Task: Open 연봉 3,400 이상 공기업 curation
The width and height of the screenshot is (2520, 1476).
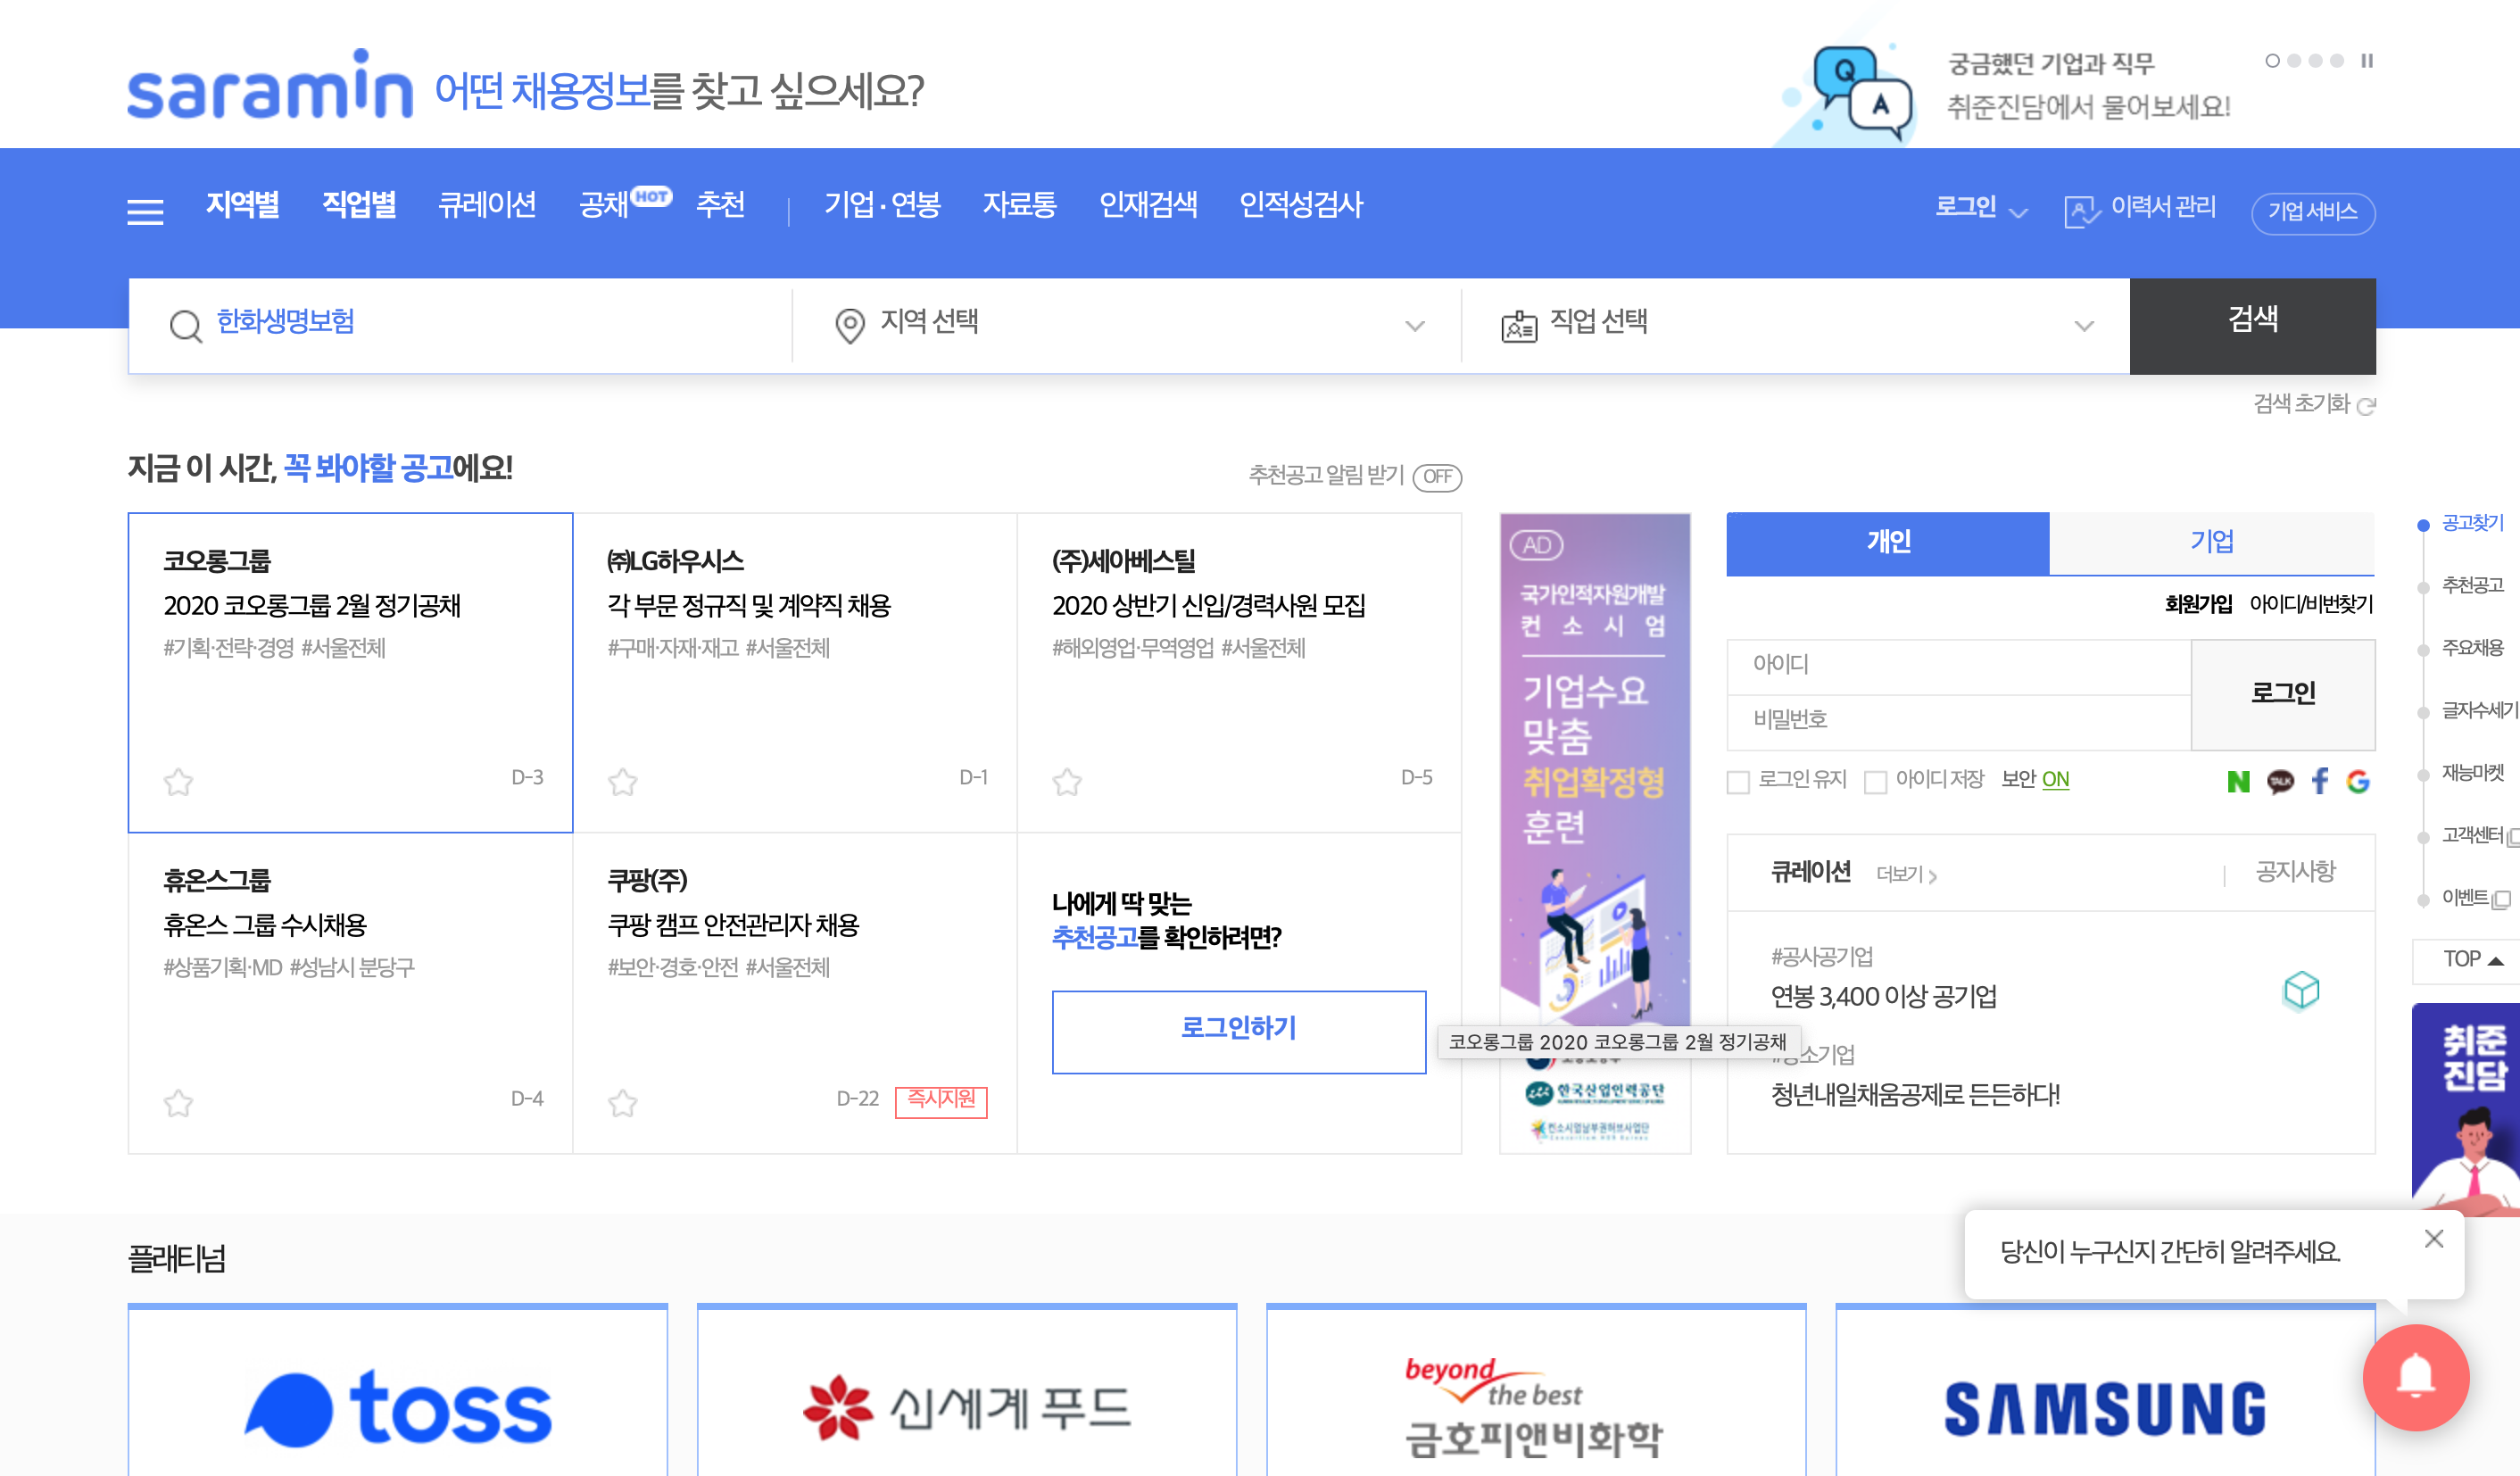Action: point(1883,997)
